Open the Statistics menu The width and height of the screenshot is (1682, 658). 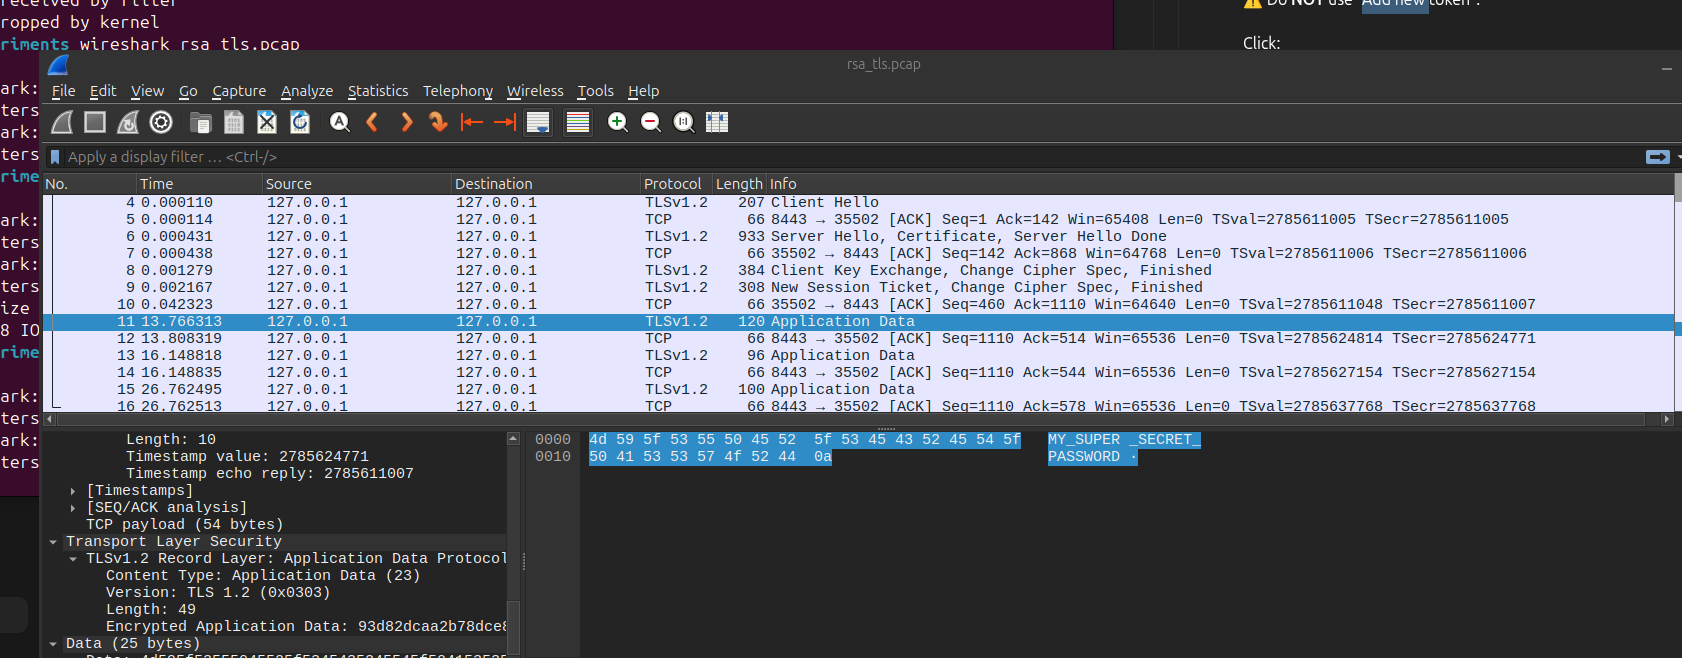coord(377,91)
